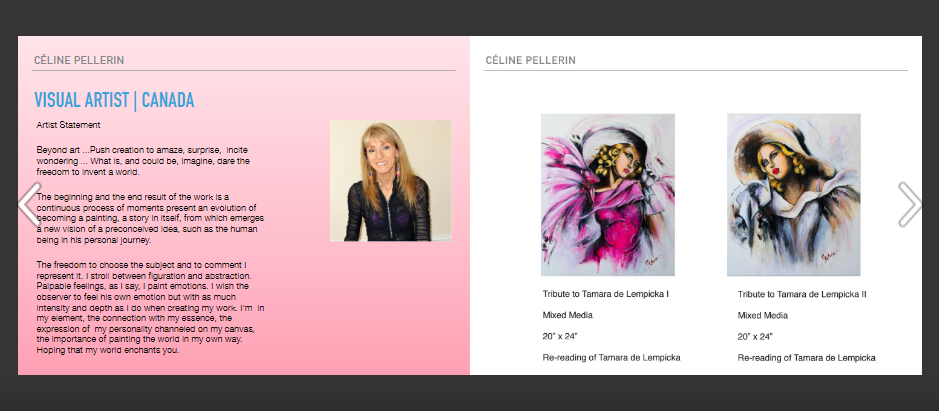The width and height of the screenshot is (939, 411).
Task: Click the Artist Statement label
Action: 68,125
